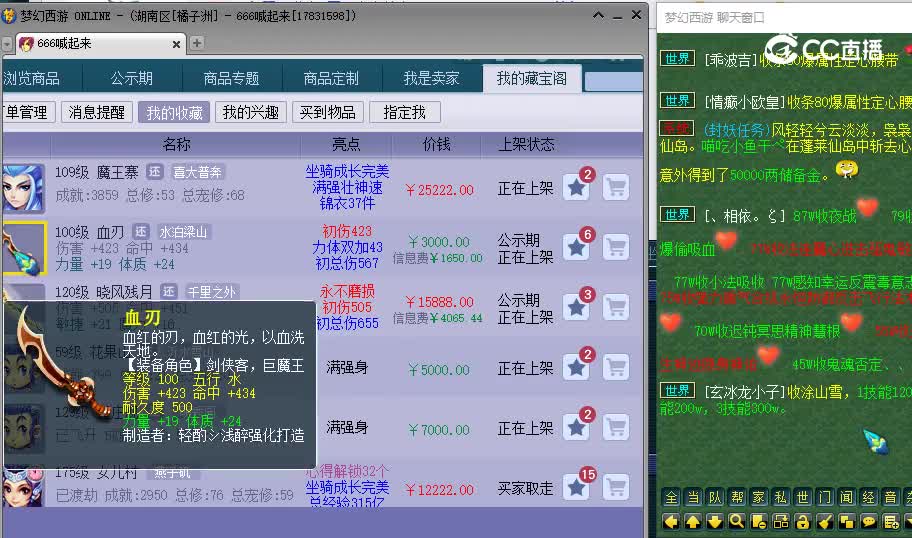Open the 商品定制 tab

[331, 78]
